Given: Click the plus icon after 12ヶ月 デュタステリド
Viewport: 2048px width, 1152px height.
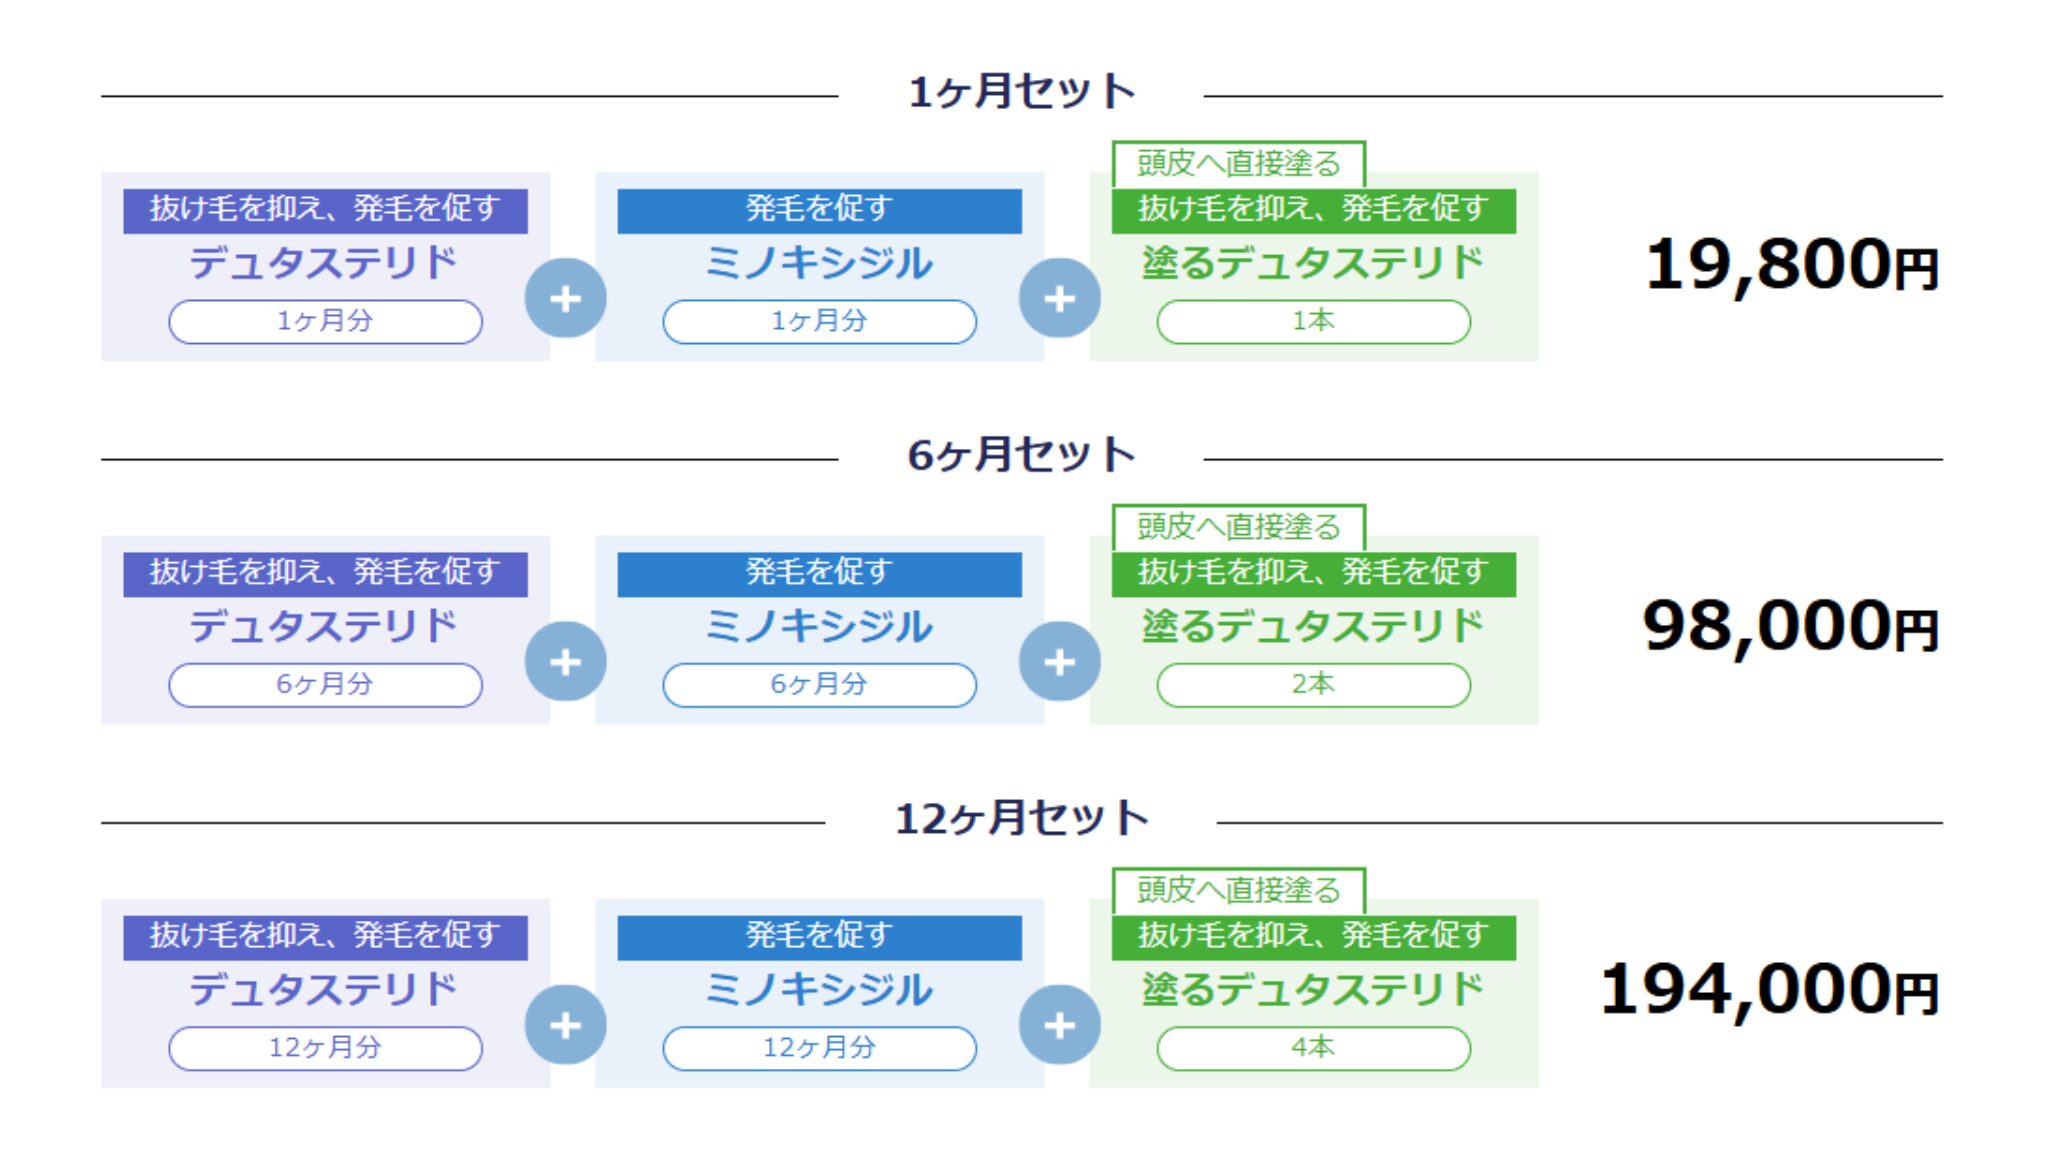Looking at the screenshot, I should pos(566,1025).
